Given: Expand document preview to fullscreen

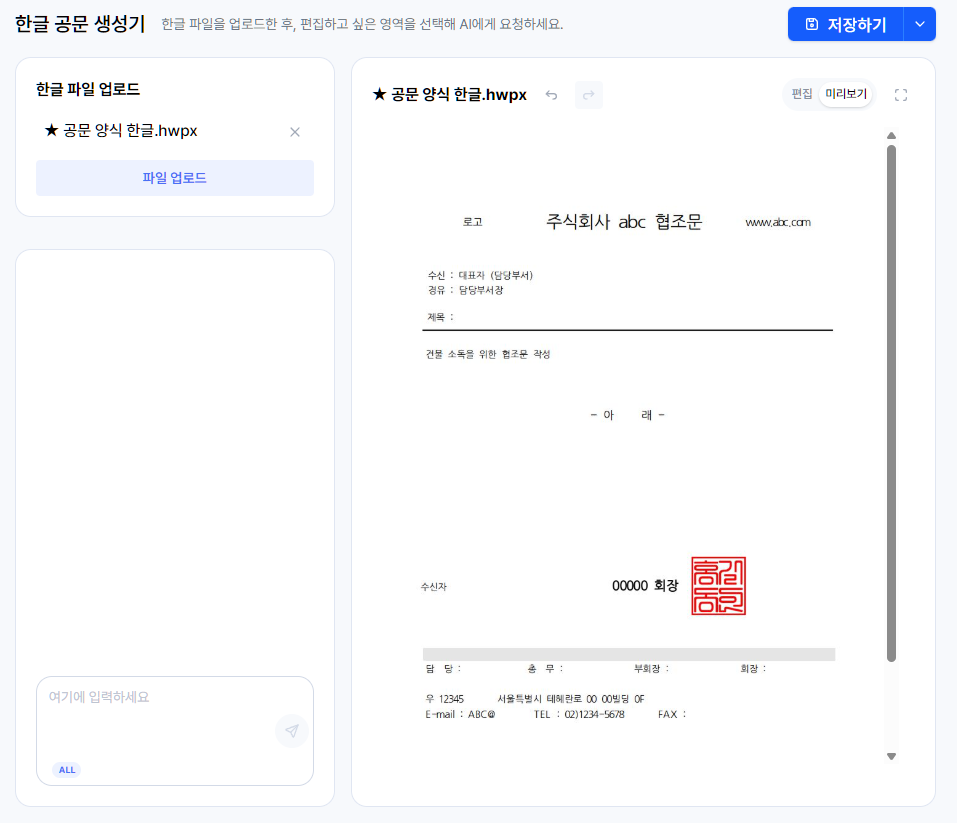Looking at the screenshot, I should coord(900,95).
